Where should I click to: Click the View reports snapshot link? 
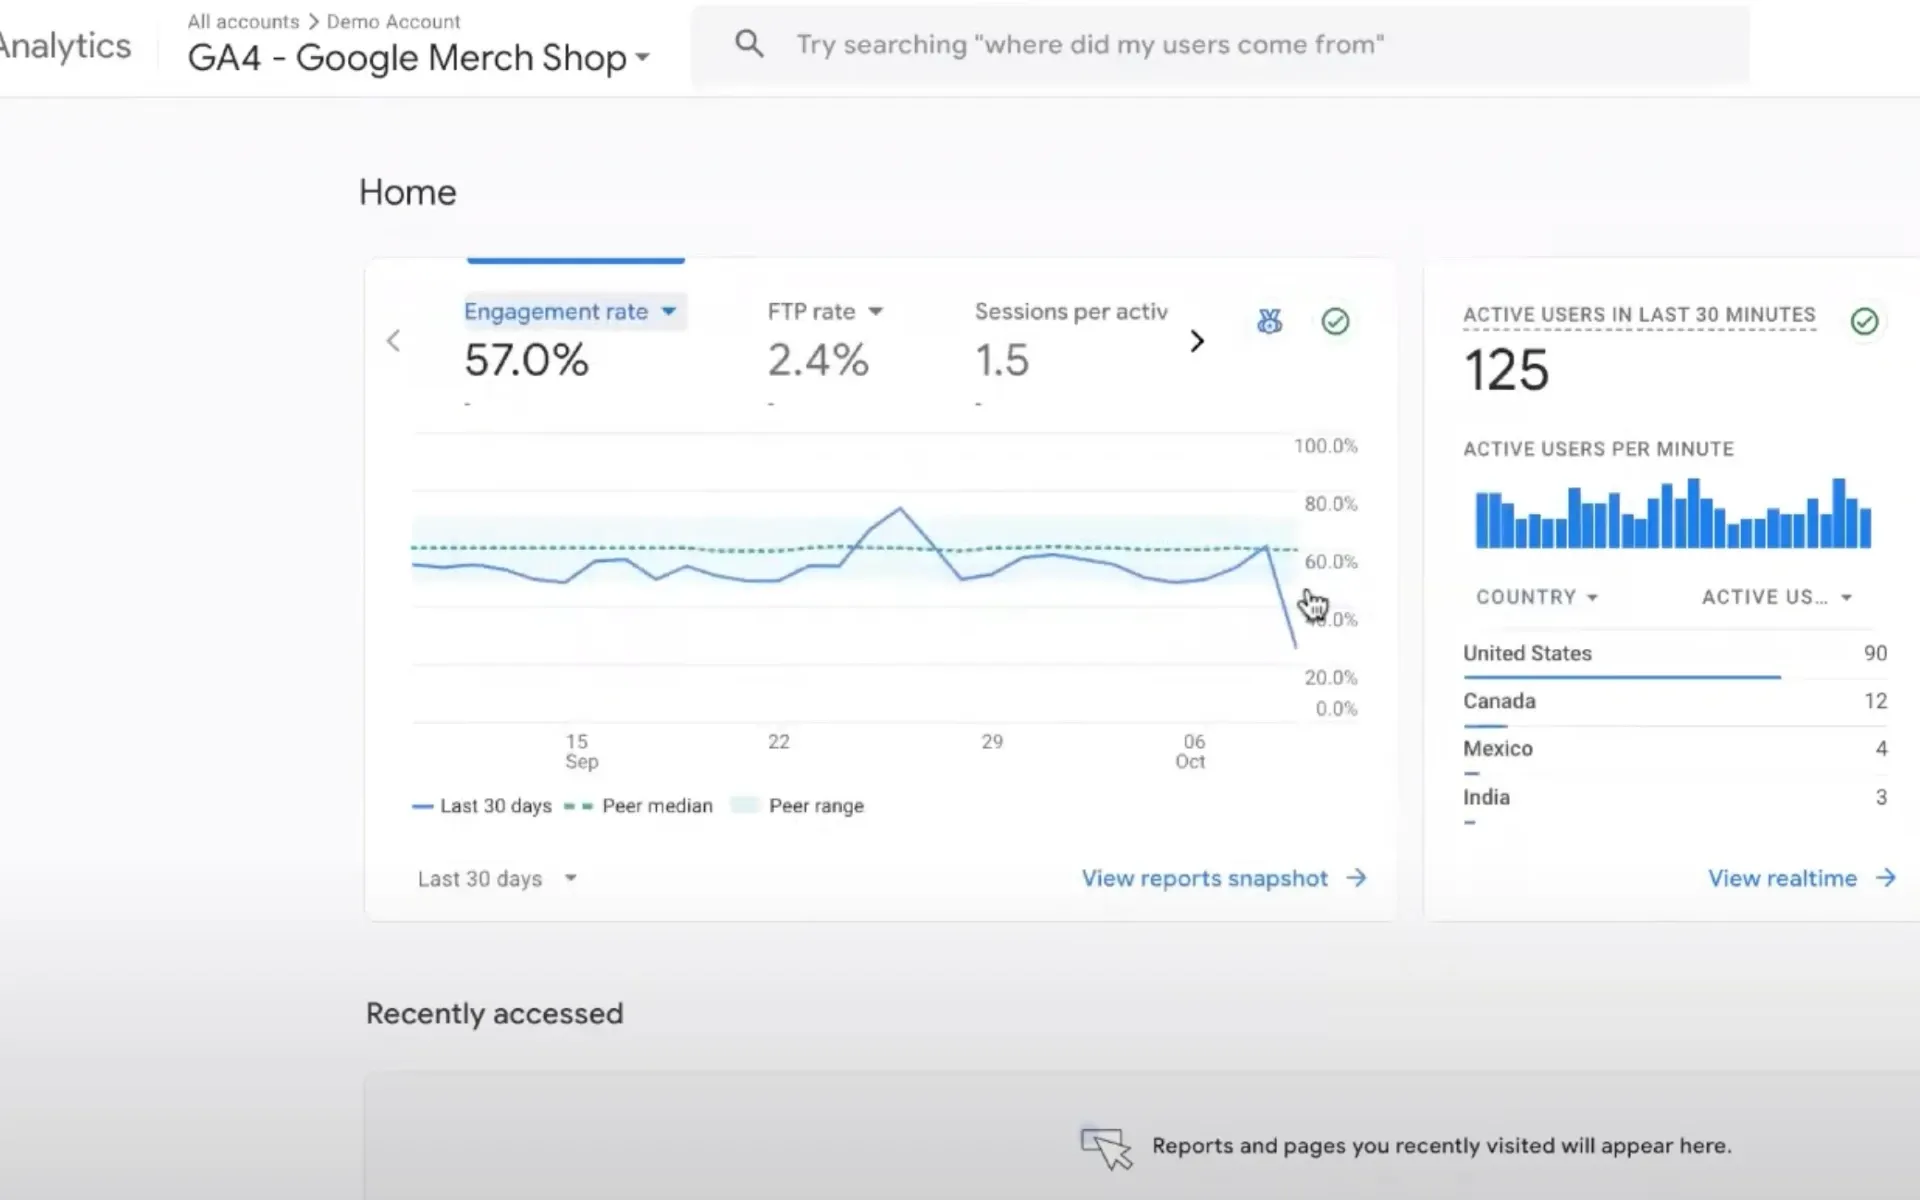1204,878
